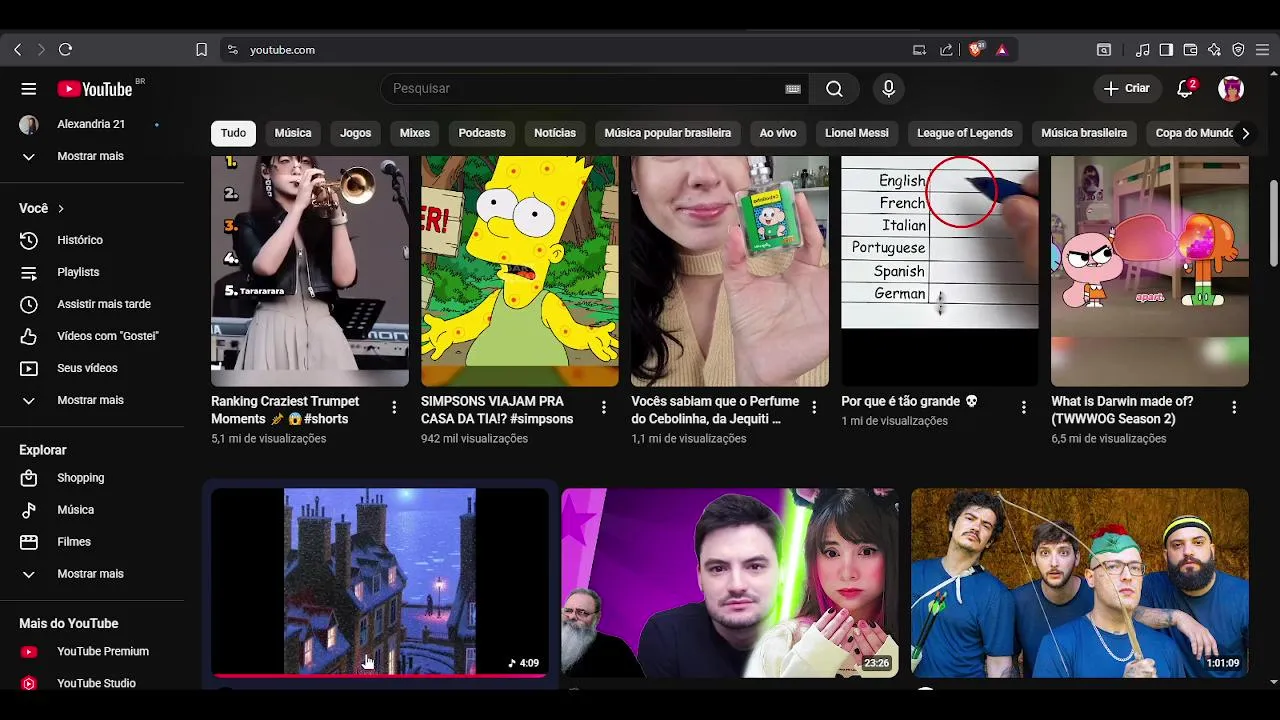Open the Brave Wallet icon
The image size is (1280, 720).
point(1190,49)
